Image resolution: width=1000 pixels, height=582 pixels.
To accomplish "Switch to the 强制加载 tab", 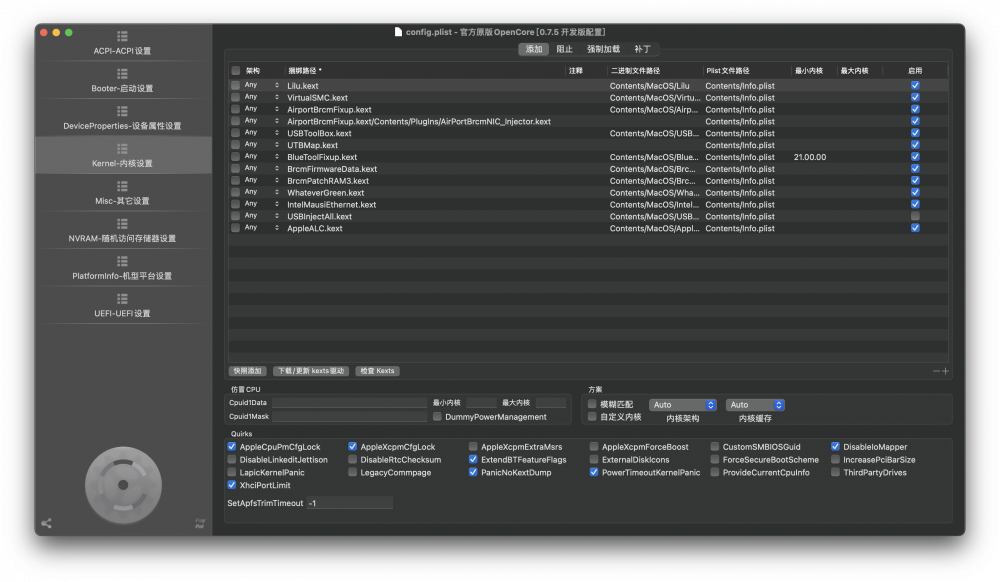I will point(603,49).
